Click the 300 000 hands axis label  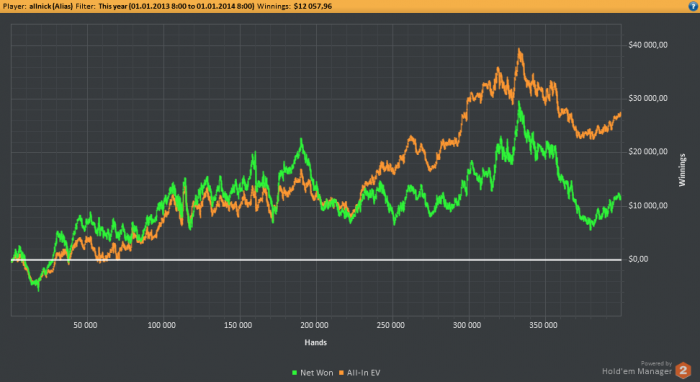[467, 325]
